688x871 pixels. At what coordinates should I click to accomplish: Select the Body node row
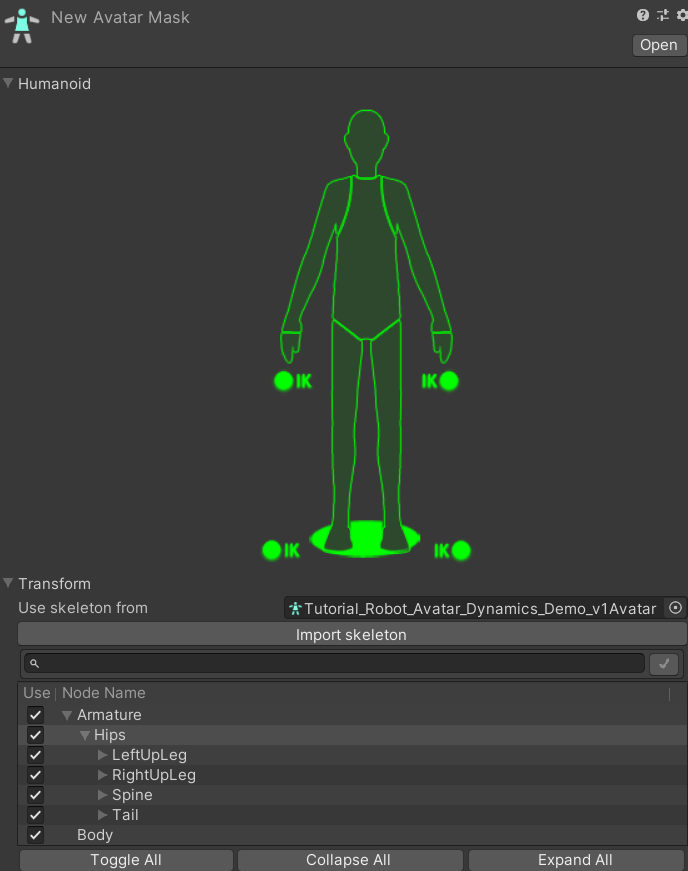[x=352, y=835]
